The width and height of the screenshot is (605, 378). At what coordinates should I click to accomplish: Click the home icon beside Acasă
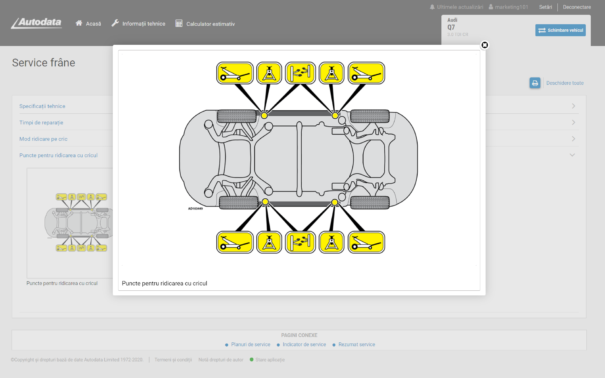(x=79, y=23)
